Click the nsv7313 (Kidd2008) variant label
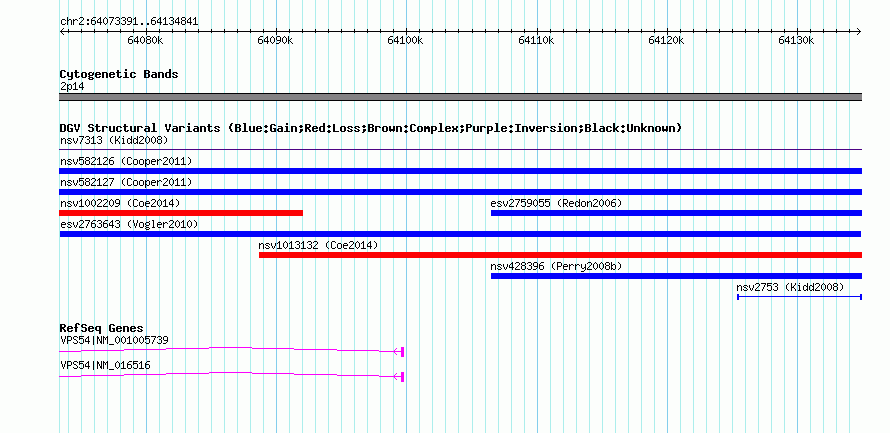Screen dimensions: 890x433 point(114,140)
